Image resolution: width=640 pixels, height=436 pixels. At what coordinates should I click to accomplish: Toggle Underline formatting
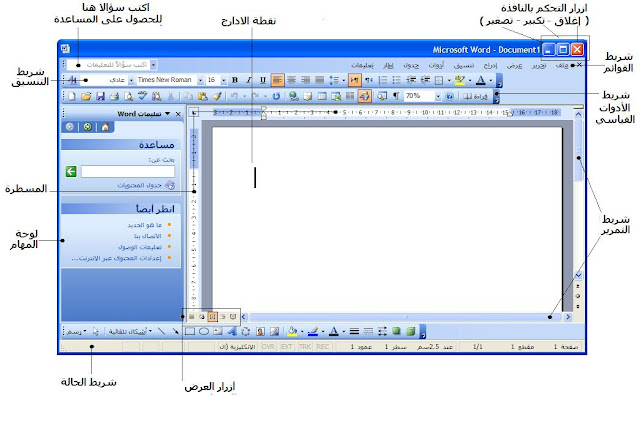coord(262,80)
